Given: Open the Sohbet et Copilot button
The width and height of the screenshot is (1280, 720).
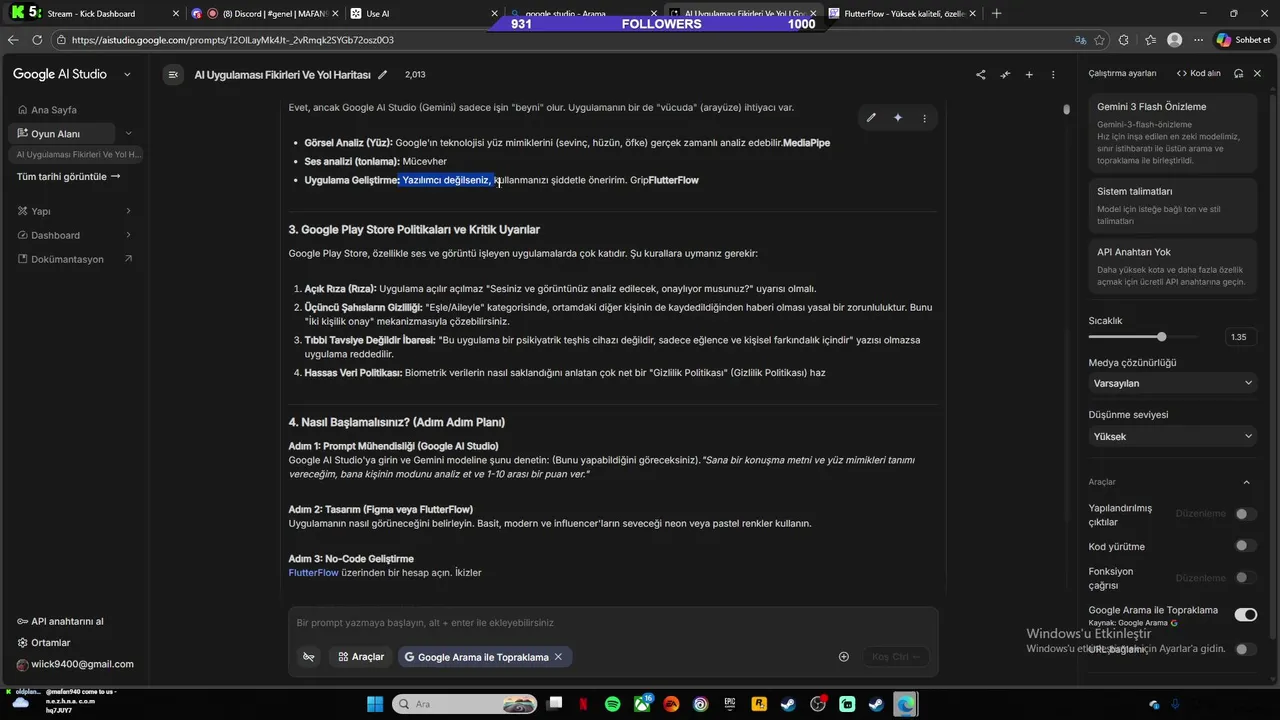Looking at the screenshot, I should (x=1243, y=40).
